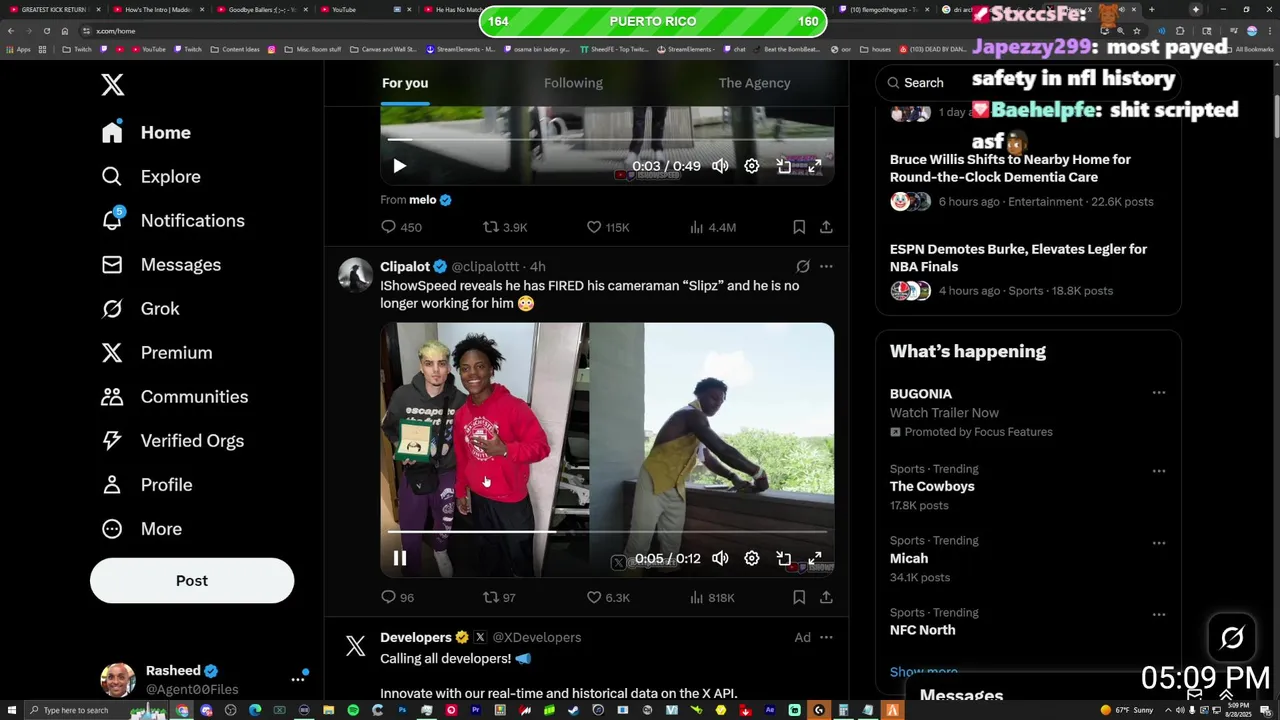
Task: Like the post with 115K likes
Action: coord(608,227)
